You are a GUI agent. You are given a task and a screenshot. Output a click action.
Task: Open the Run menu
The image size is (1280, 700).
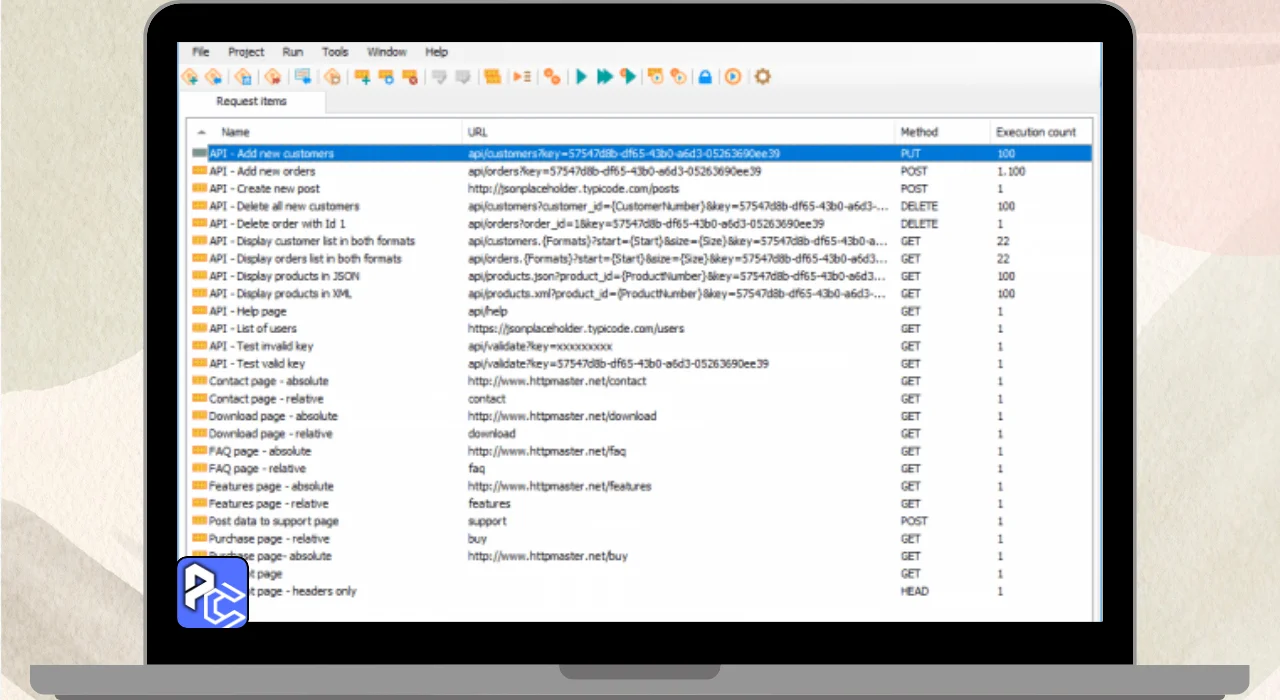point(292,52)
